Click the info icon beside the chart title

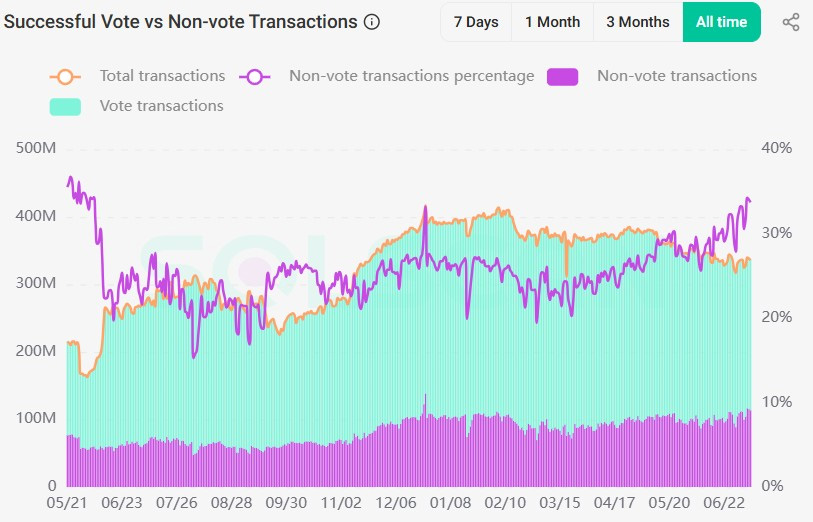pos(372,22)
